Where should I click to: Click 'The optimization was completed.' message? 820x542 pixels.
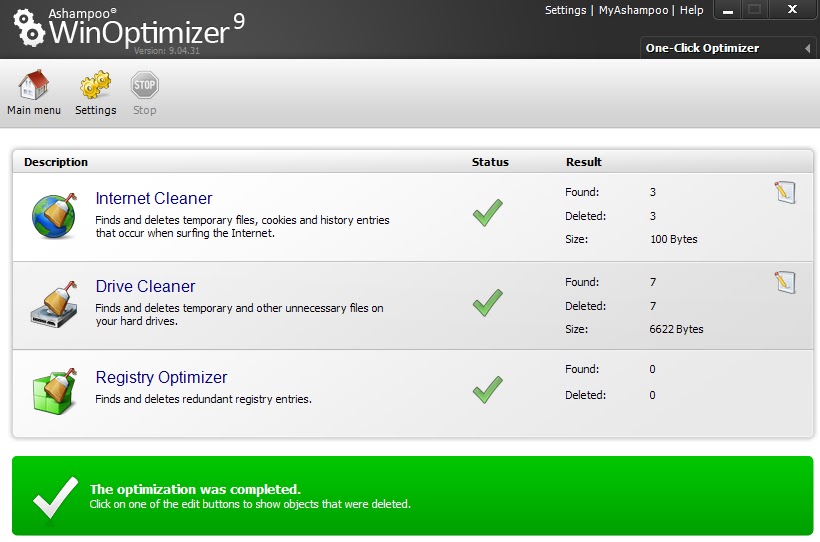point(195,489)
